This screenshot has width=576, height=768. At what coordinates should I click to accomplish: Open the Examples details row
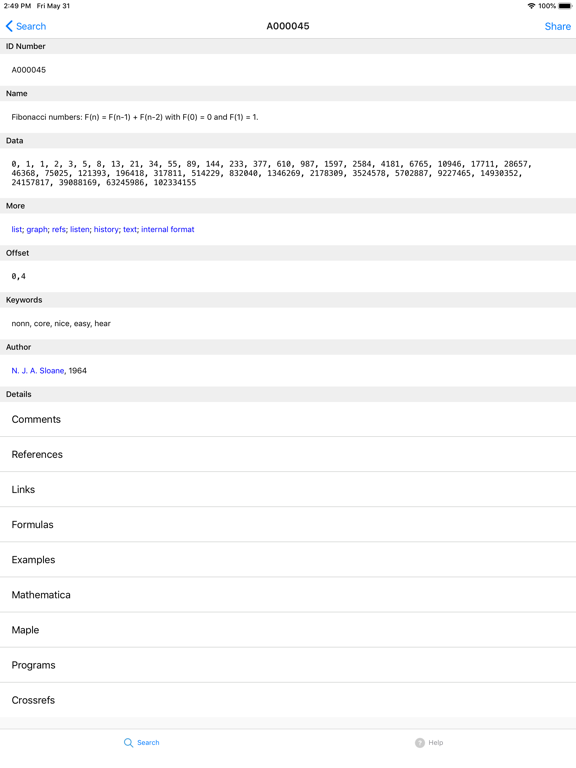288,560
